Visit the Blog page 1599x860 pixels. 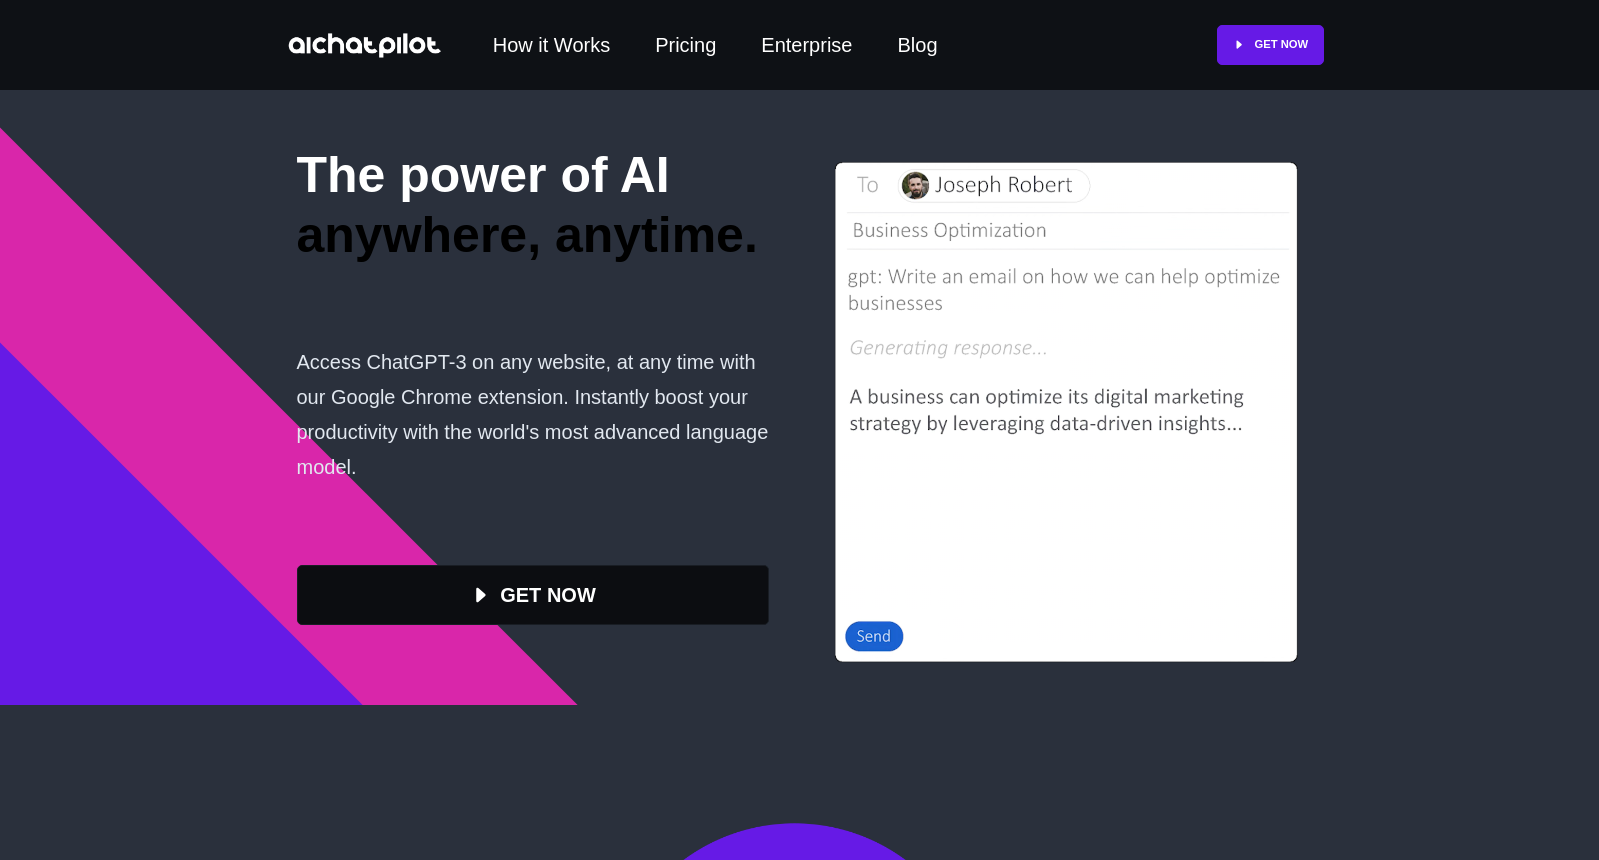(917, 45)
